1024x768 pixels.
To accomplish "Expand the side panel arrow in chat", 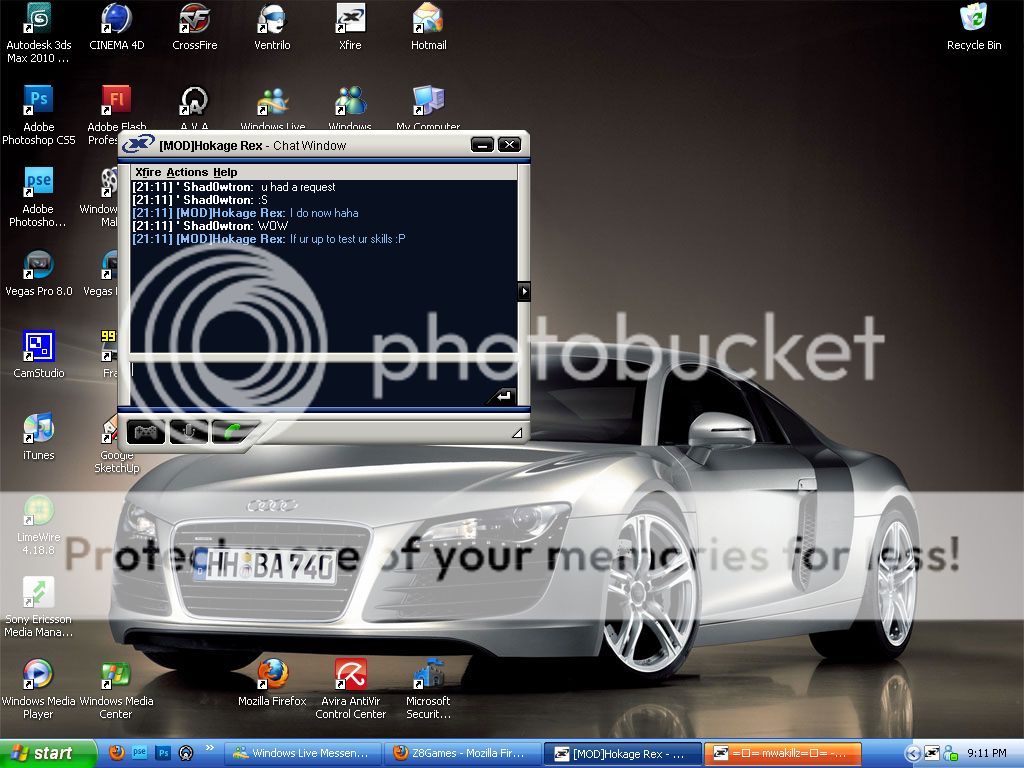I will (x=522, y=291).
